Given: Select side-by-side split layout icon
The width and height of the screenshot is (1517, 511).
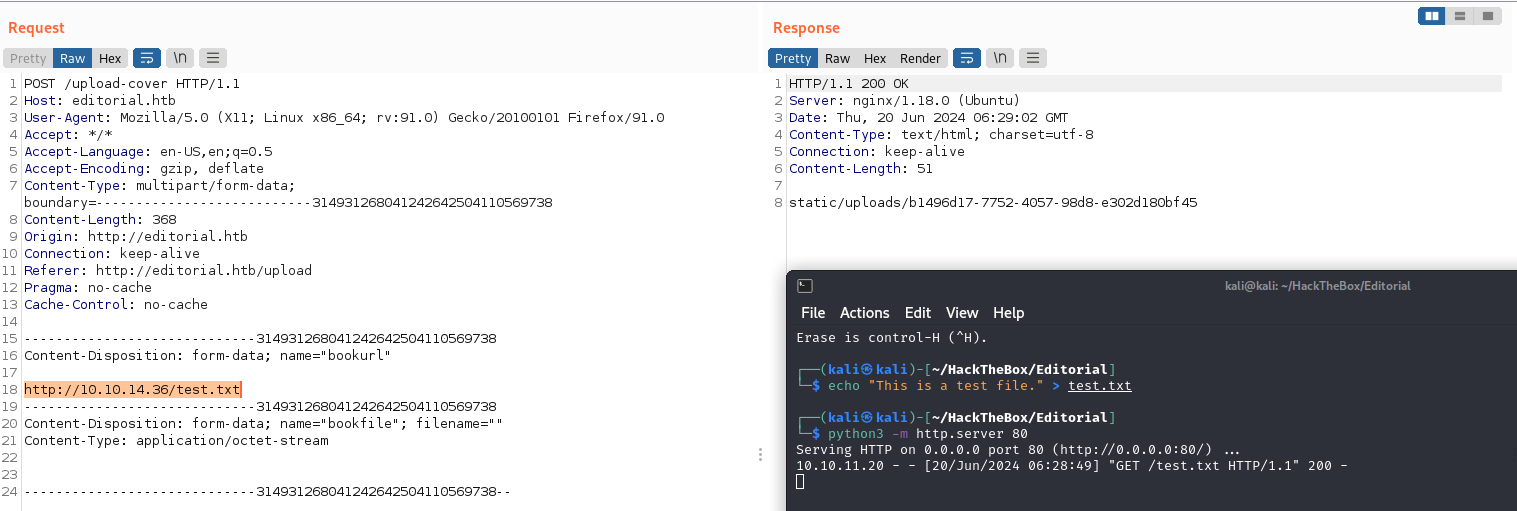Looking at the screenshot, I should tap(1432, 16).
